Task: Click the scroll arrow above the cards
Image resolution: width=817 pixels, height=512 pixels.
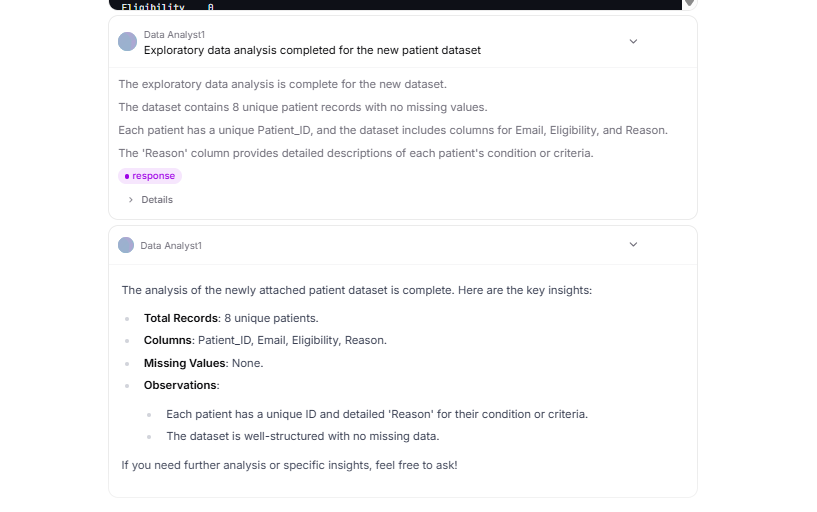Action: point(689,3)
